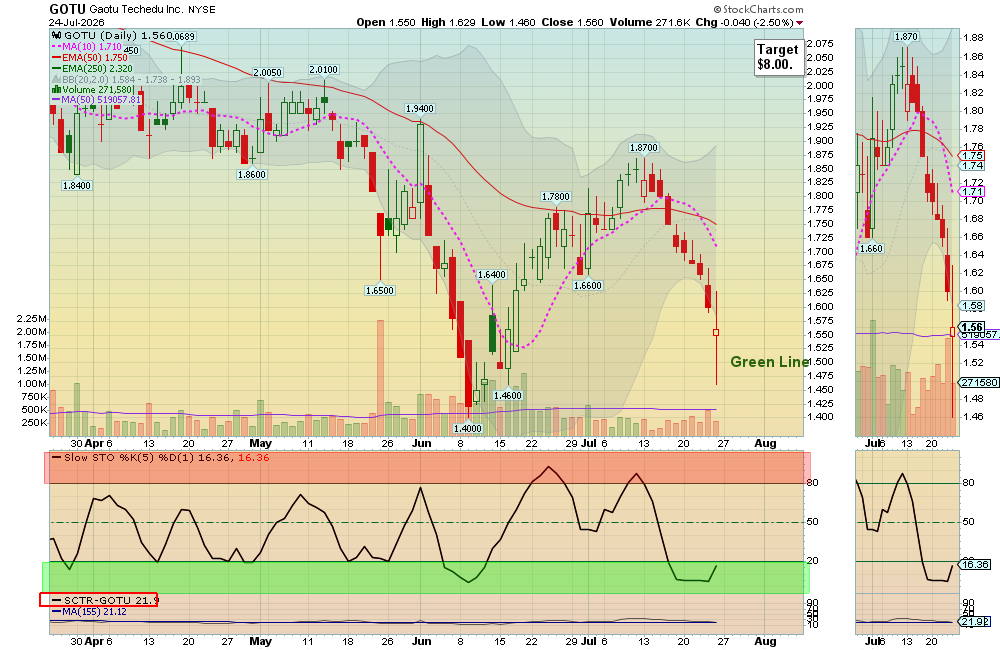Click the High 1.629 value

[448, 22]
